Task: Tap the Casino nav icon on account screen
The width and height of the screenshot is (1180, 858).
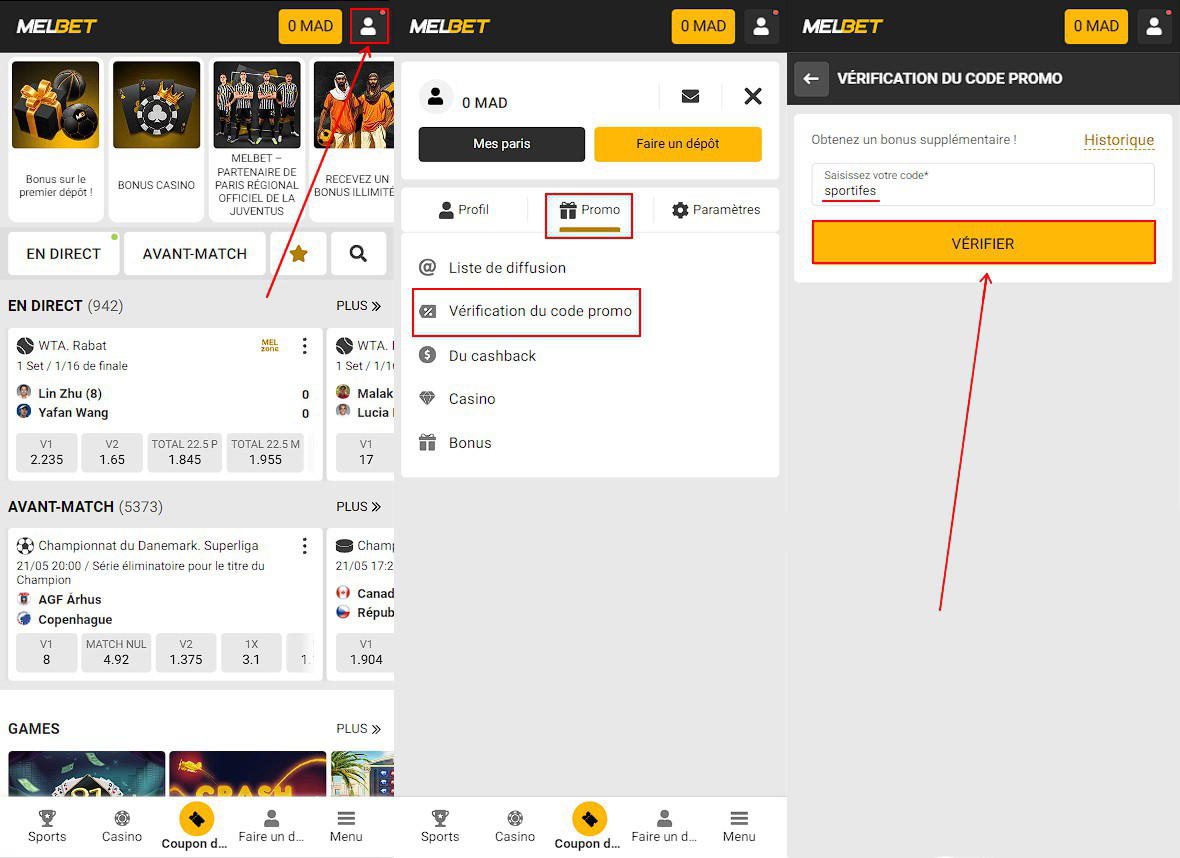Action: [x=515, y=826]
